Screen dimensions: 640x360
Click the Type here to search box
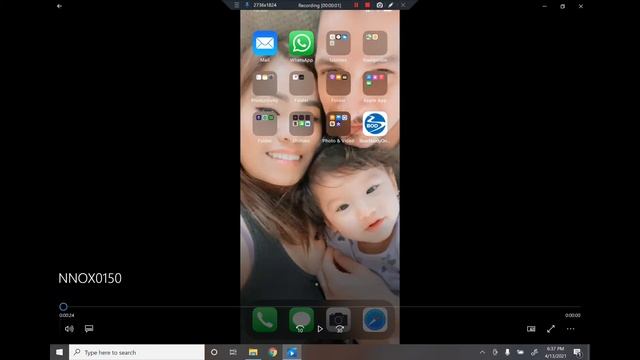coord(137,352)
